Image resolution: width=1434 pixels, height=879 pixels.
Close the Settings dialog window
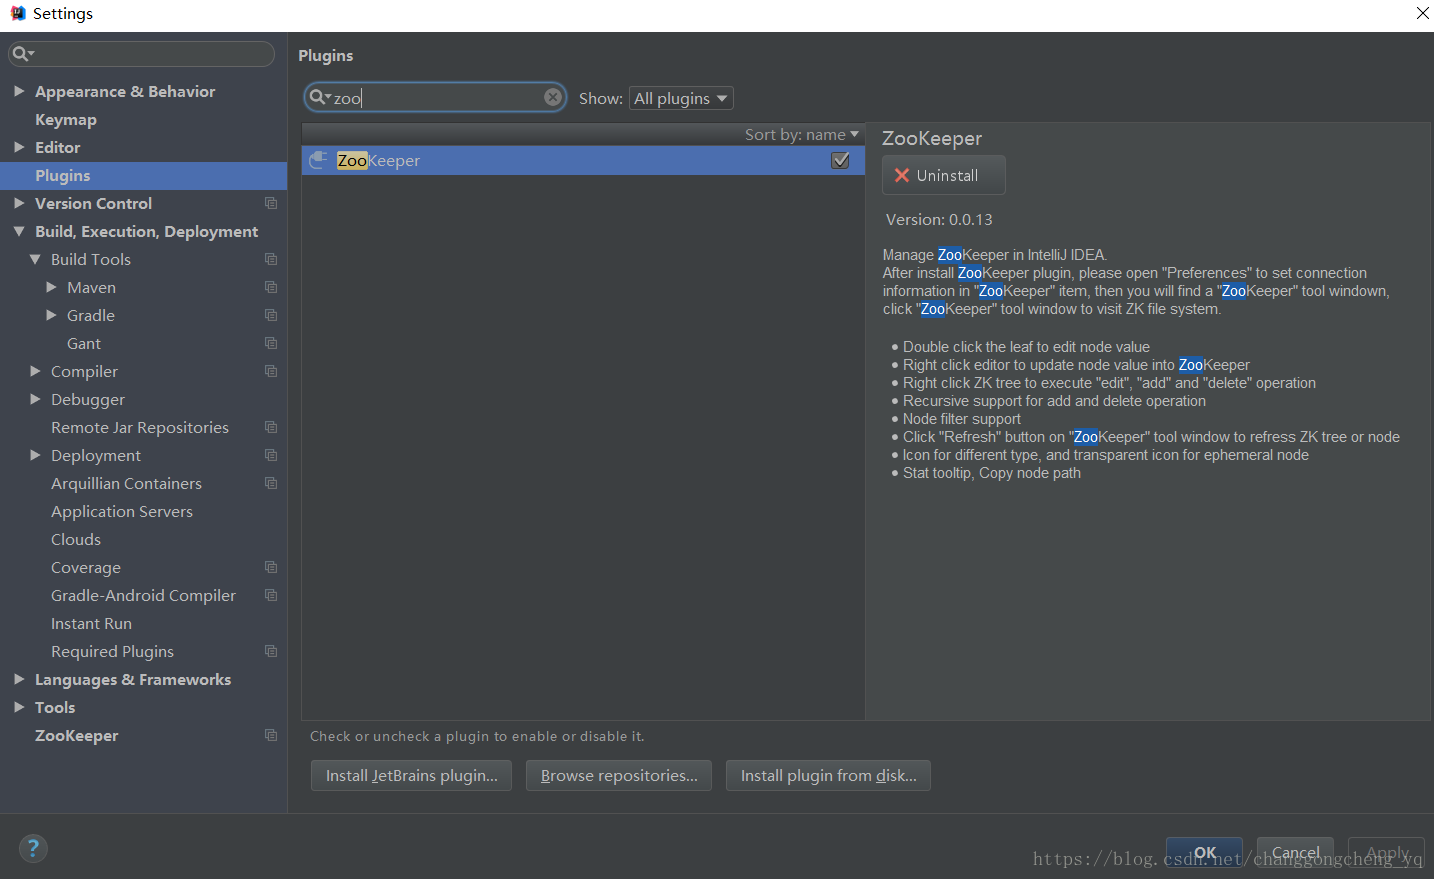click(1422, 13)
